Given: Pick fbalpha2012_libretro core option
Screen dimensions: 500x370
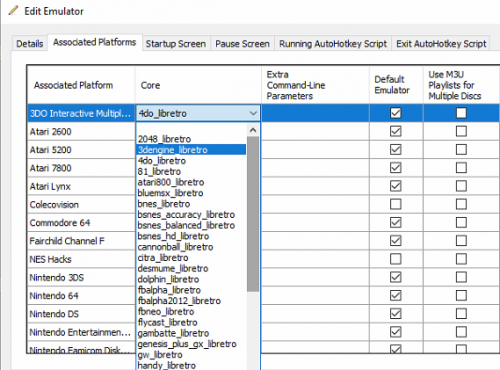Looking at the screenshot, I should coord(191,301).
